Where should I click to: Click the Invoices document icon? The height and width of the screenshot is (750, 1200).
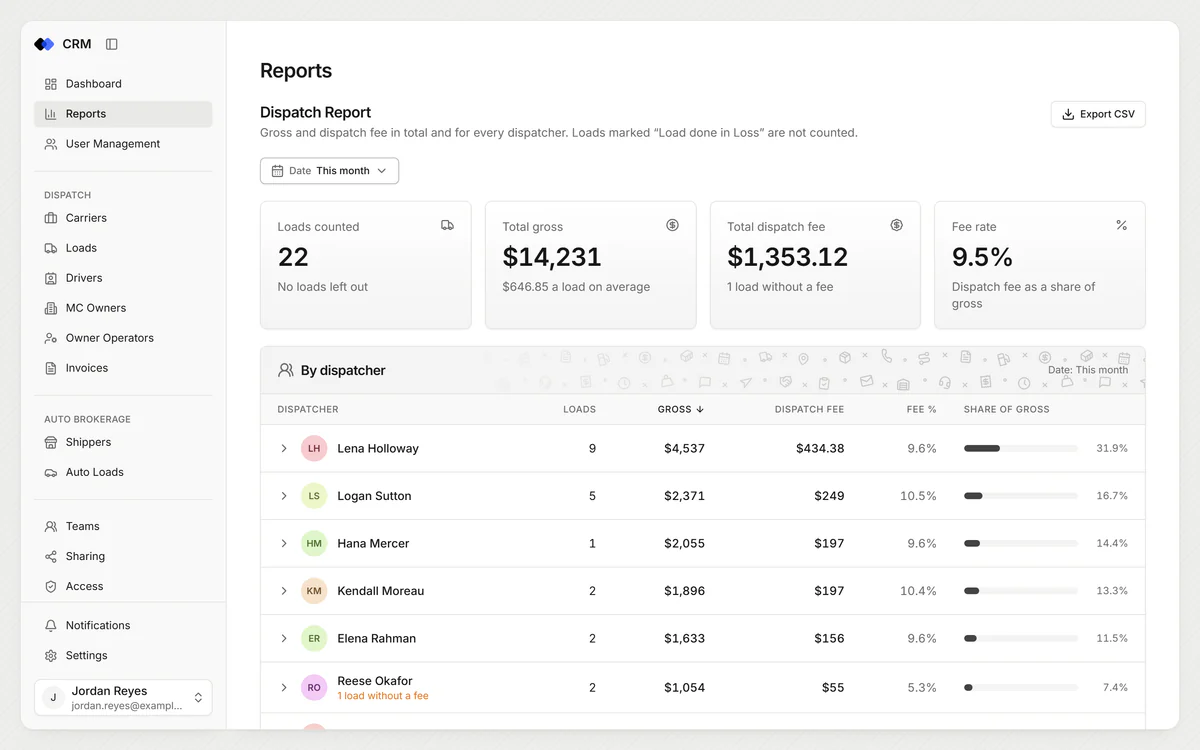tap(51, 368)
